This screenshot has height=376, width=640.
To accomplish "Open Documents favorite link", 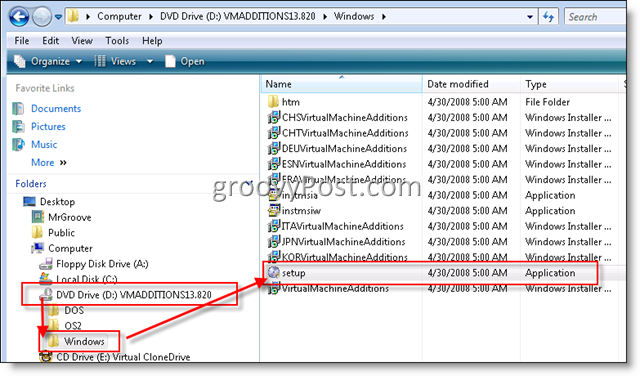I will (56, 109).
